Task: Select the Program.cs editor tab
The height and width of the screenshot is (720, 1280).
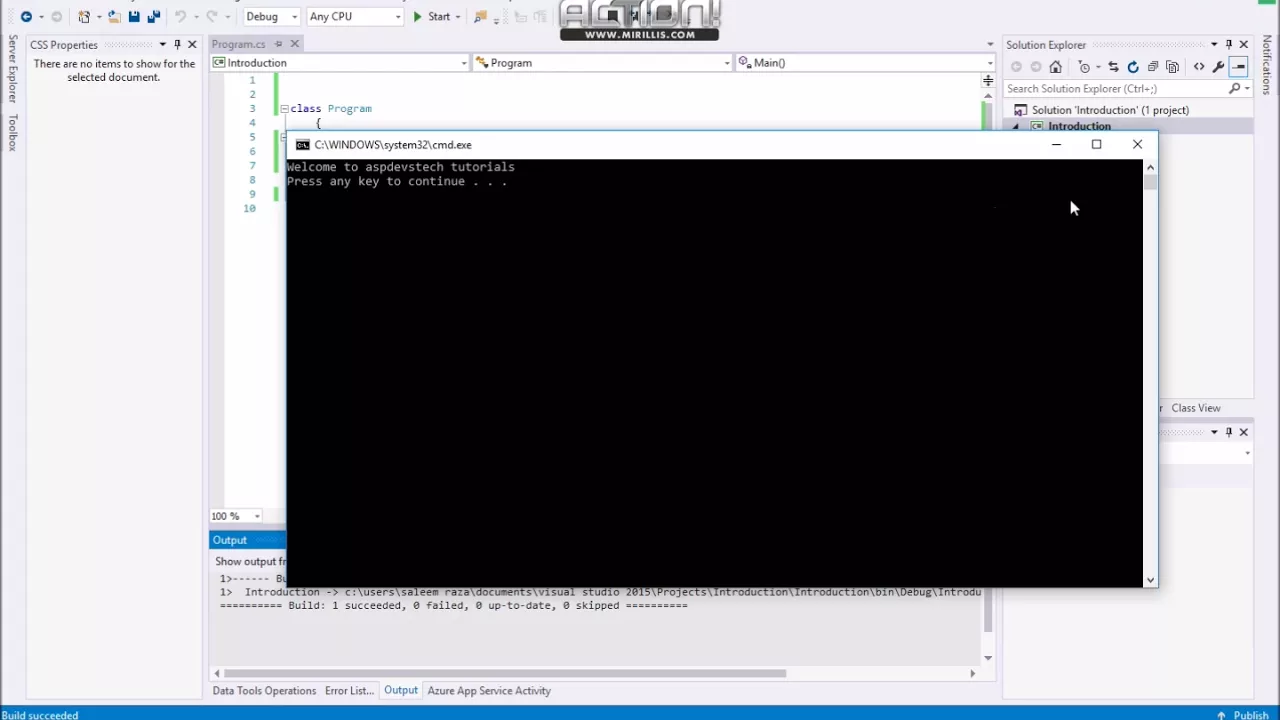Action: point(239,44)
